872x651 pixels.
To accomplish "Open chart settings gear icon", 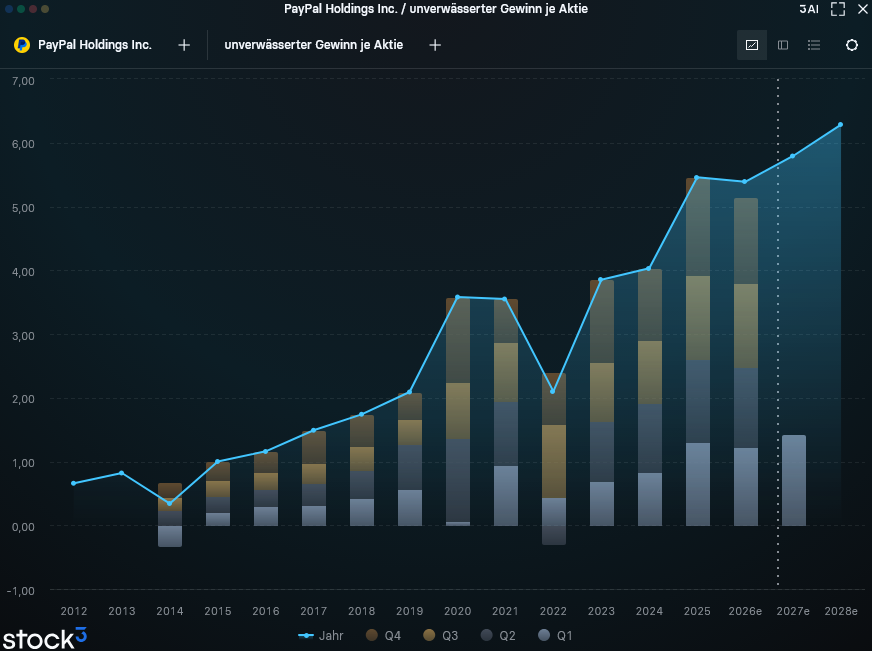I will coord(852,45).
